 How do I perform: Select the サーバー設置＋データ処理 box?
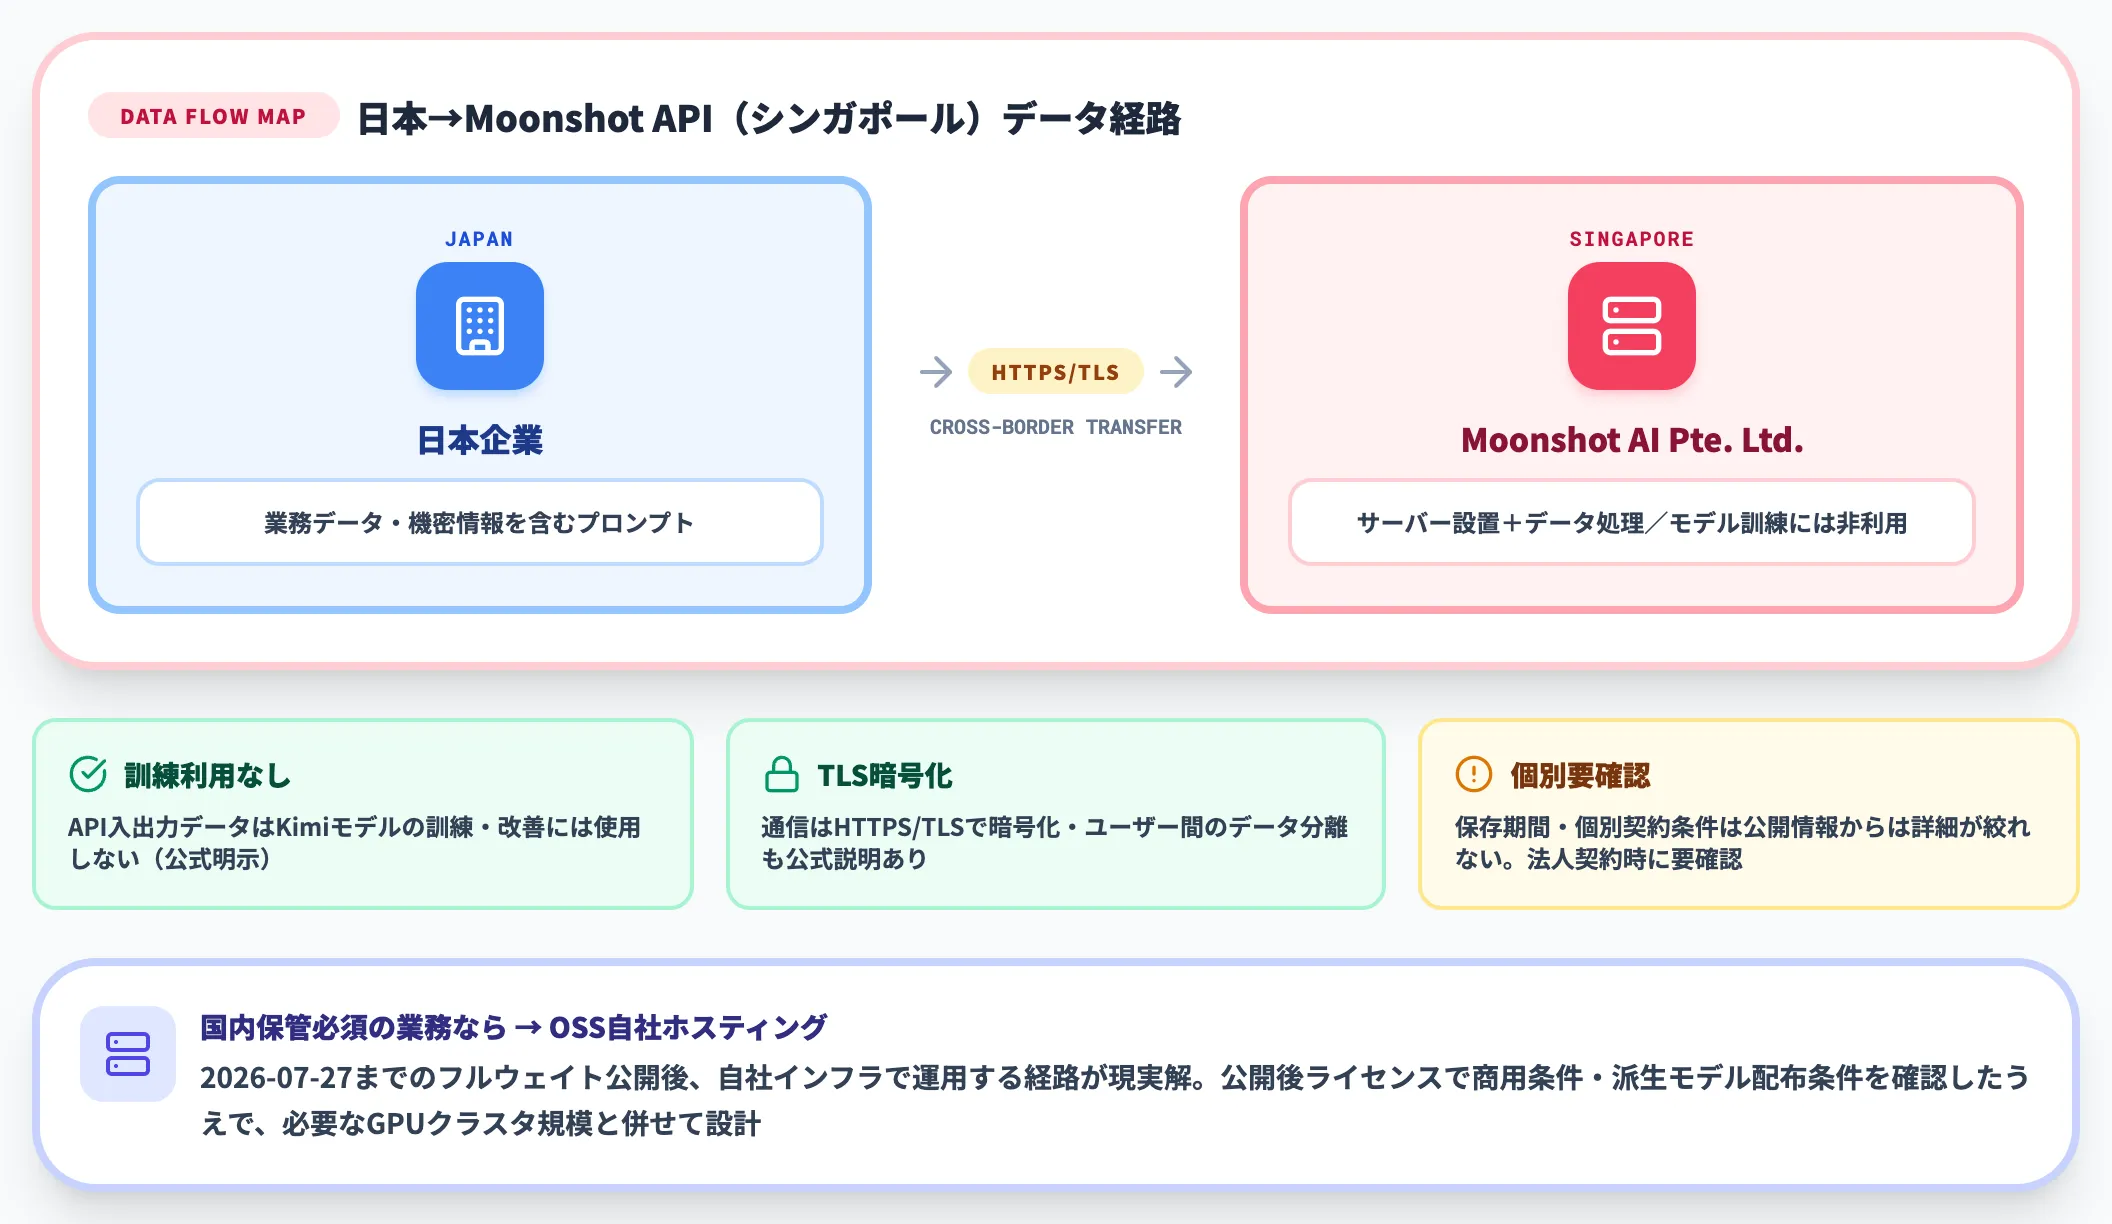(1632, 522)
